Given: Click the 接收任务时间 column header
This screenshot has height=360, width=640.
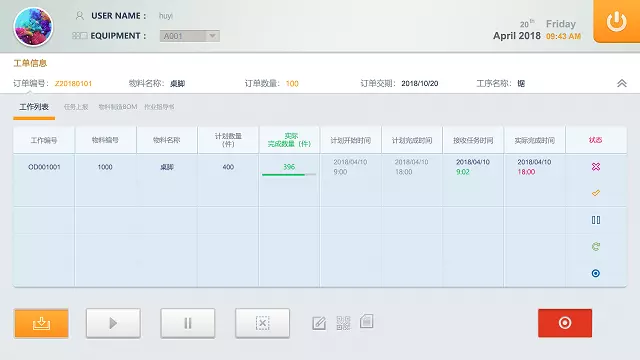Looking at the screenshot, I should 473,140.
